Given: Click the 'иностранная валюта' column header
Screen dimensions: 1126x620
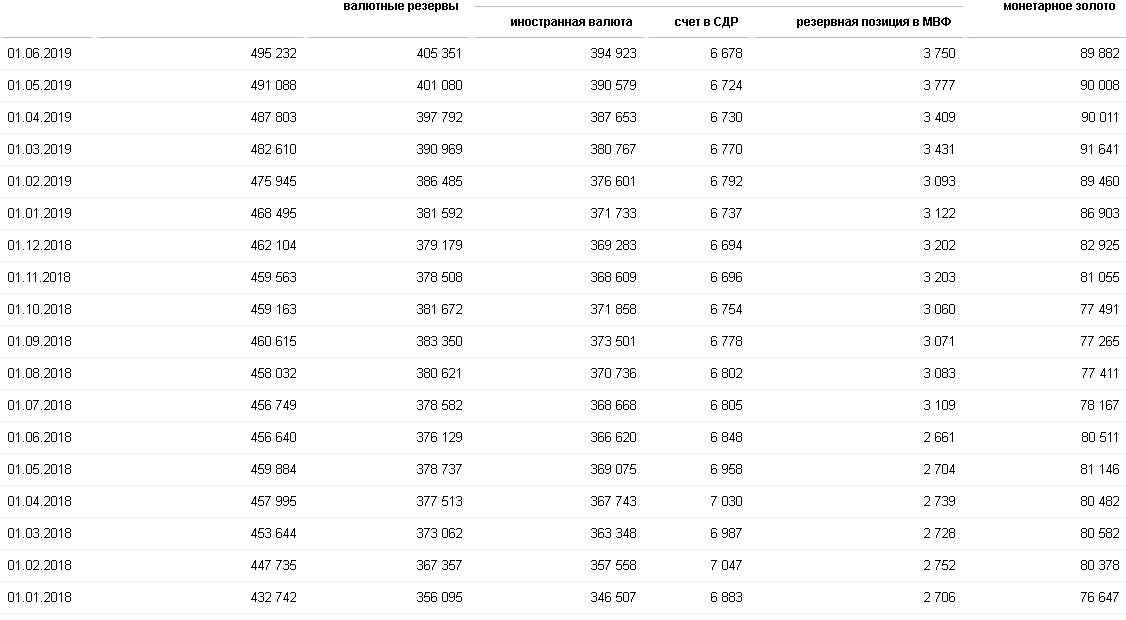Looking at the screenshot, I should [571, 22].
